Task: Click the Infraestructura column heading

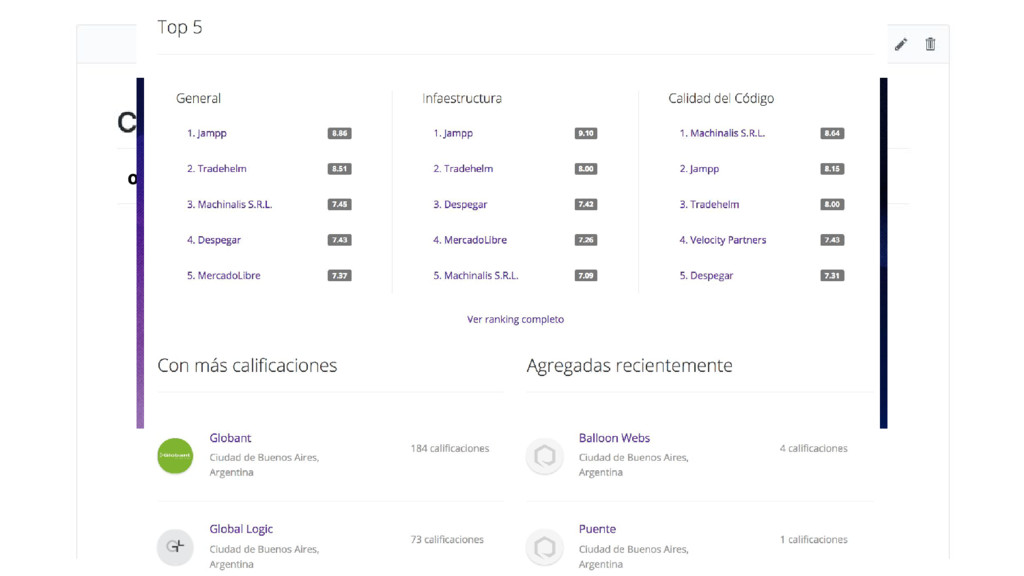Action: (x=462, y=99)
